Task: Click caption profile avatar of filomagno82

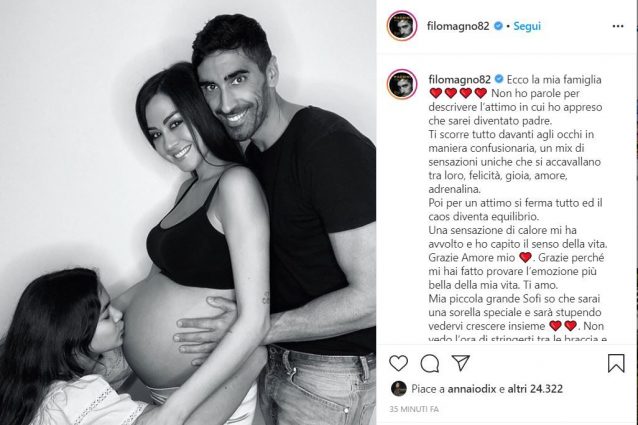Action: pos(402,85)
